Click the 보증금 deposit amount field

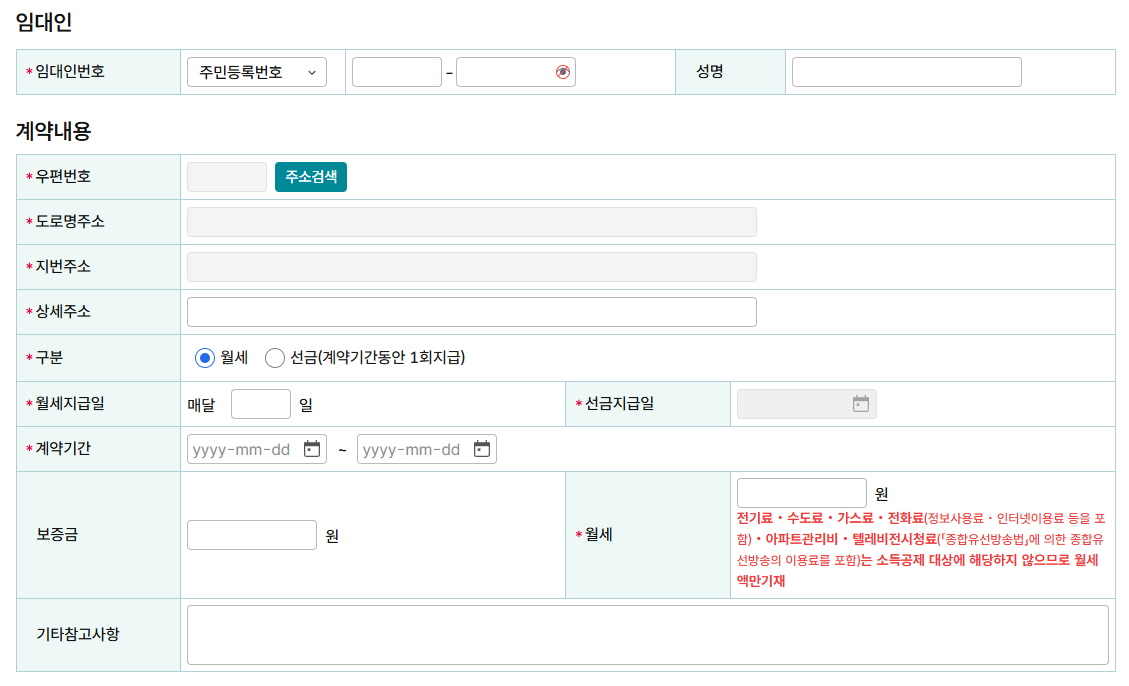(x=251, y=535)
